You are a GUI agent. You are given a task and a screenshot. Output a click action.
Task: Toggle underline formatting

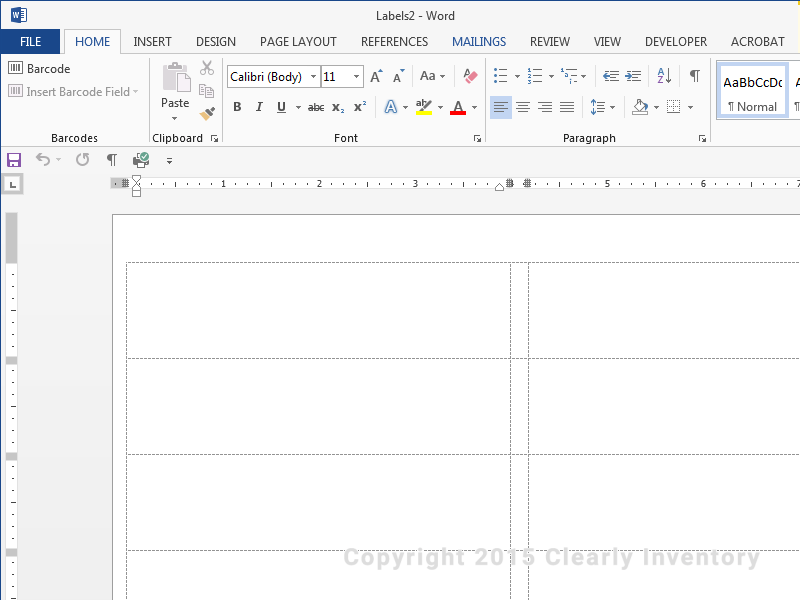point(281,107)
